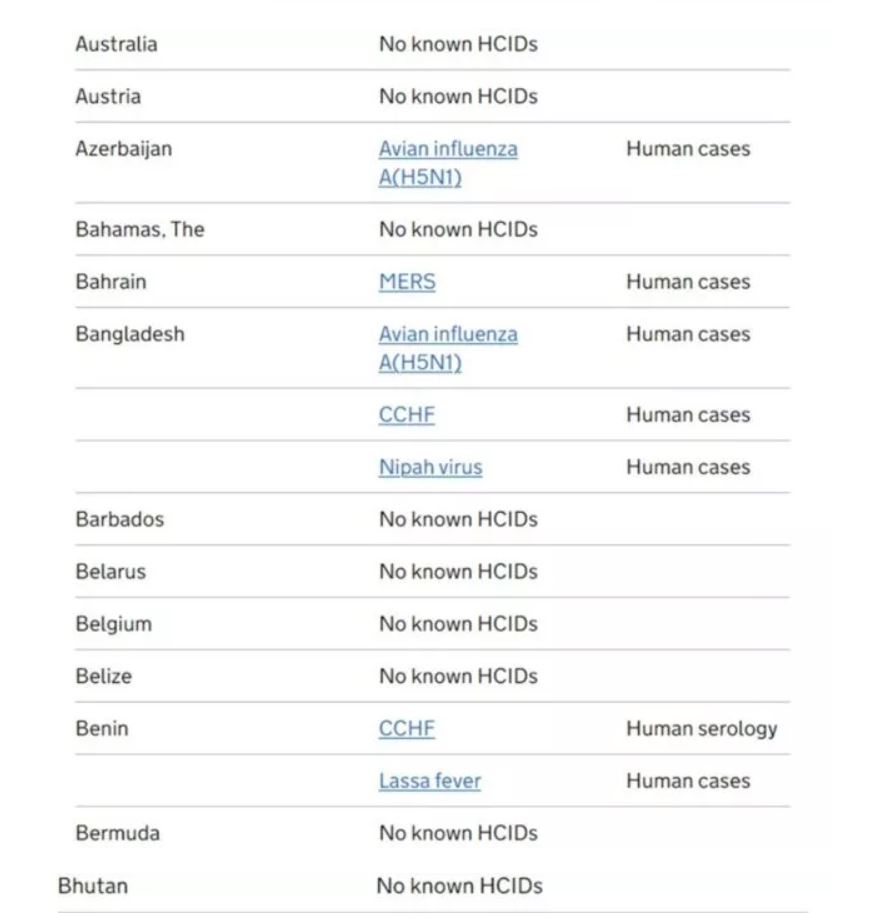The image size is (877, 913).
Task: Click the 'Human serology' text for Benin
Action: coord(701,729)
